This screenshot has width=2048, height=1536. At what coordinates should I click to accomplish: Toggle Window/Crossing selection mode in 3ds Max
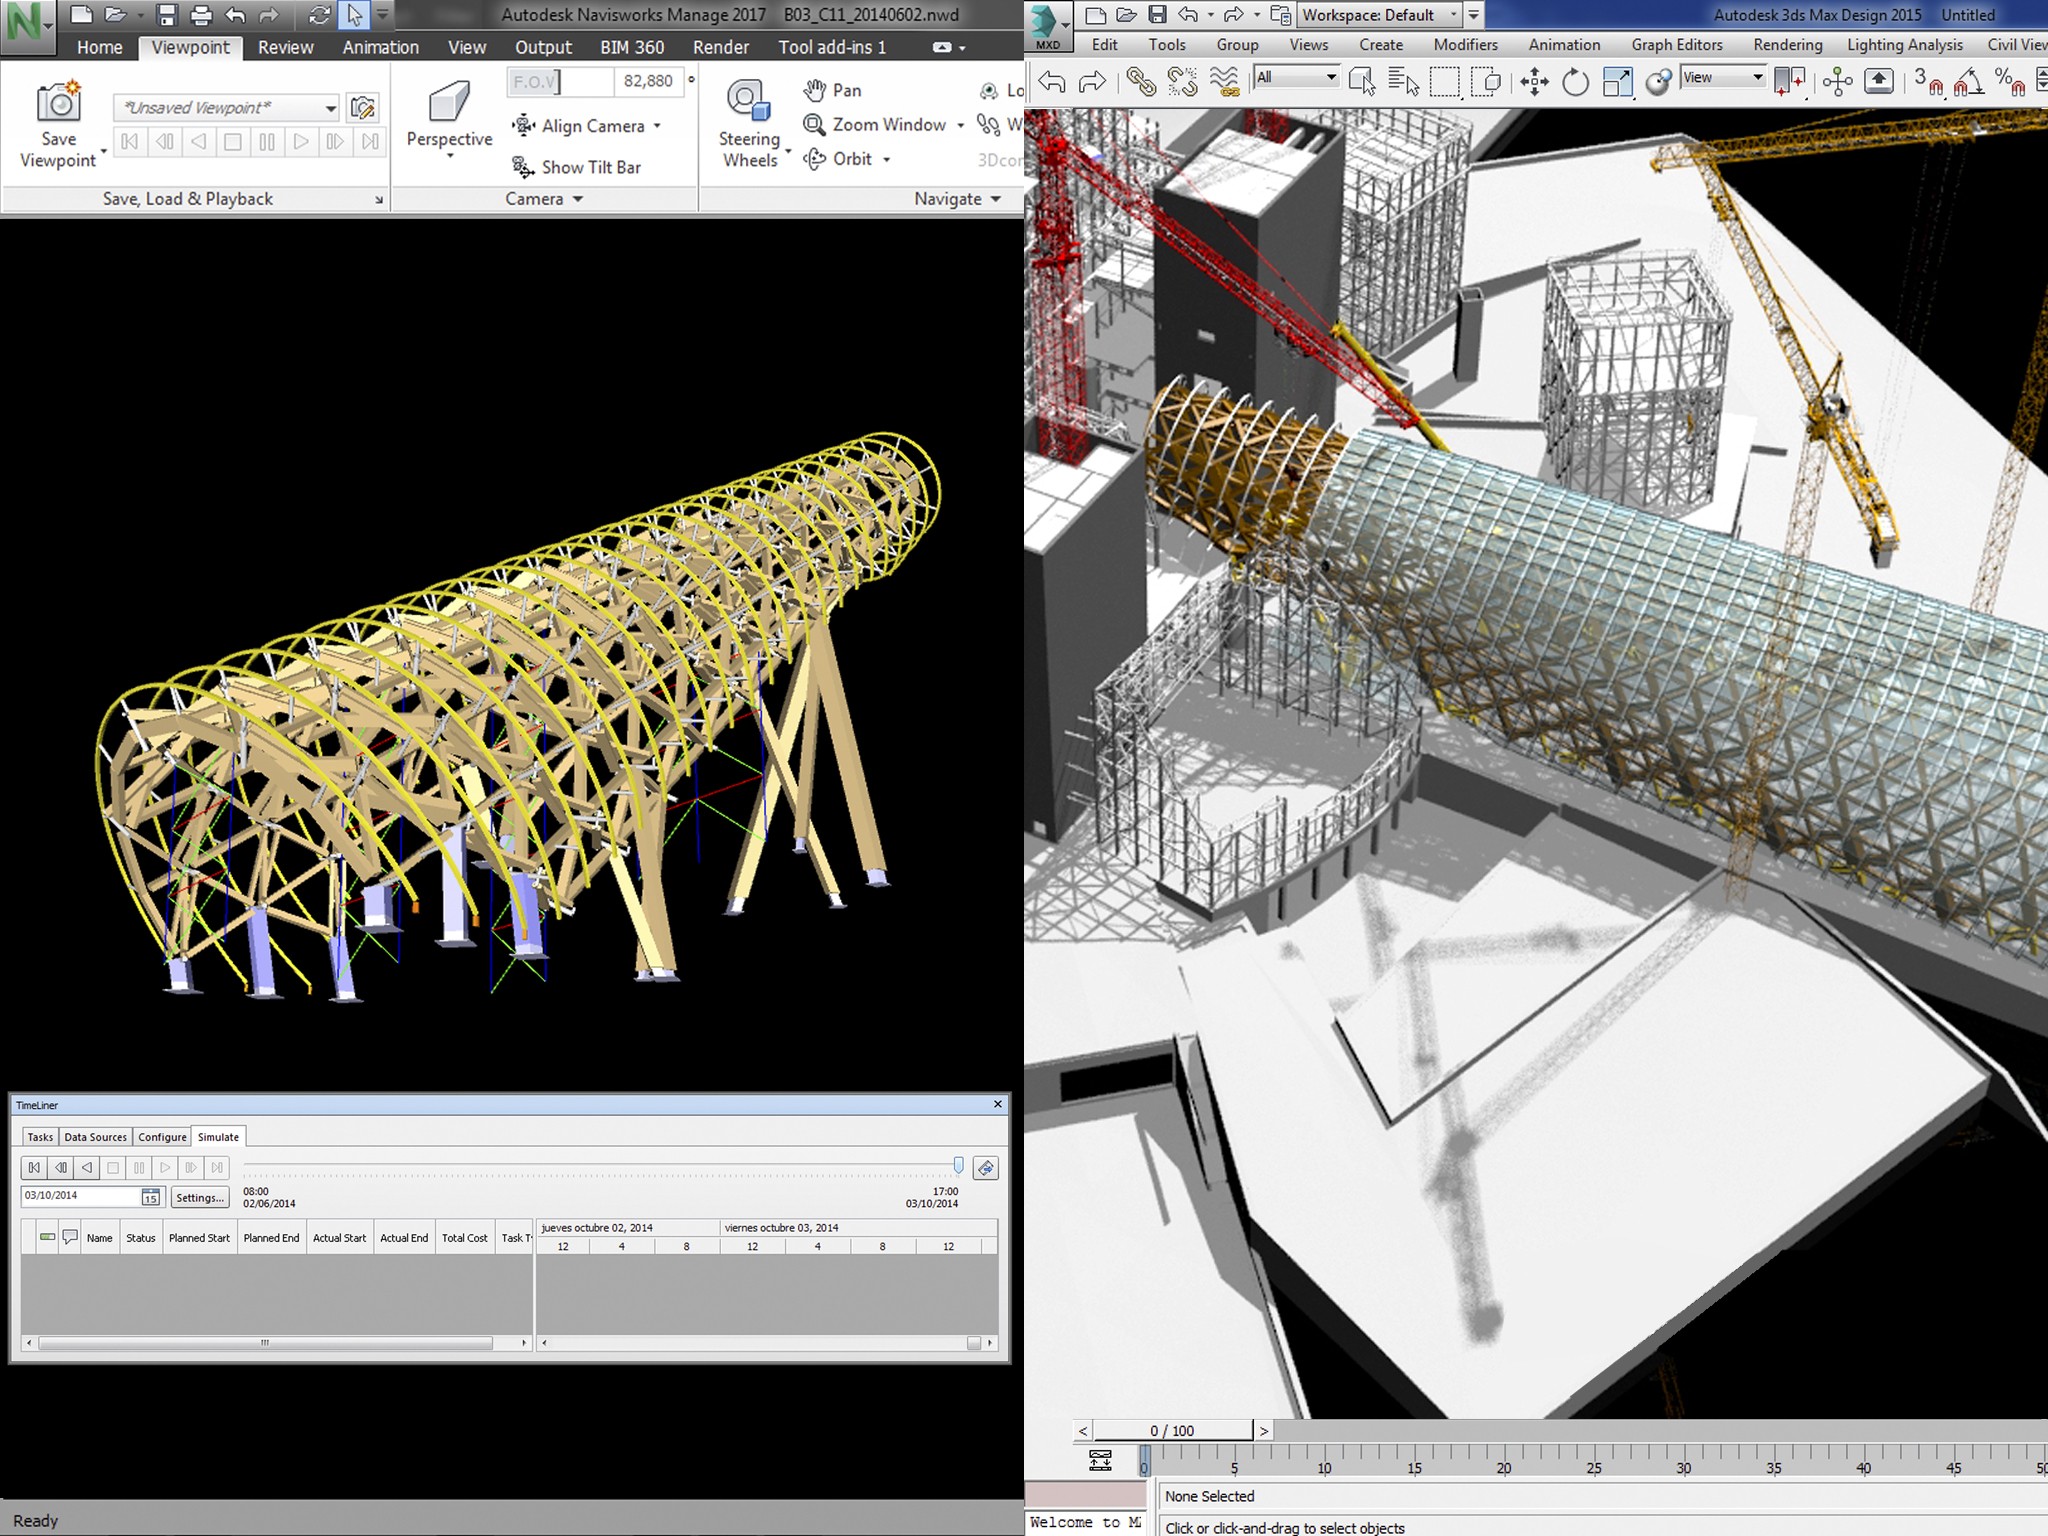click(1487, 81)
